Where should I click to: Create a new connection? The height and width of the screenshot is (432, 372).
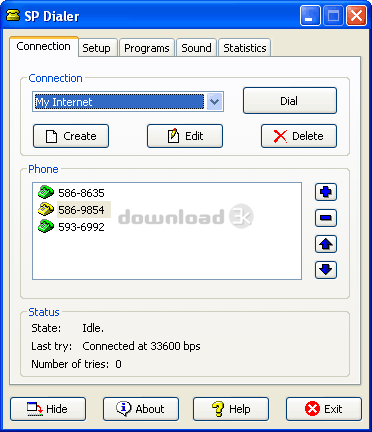(71, 136)
